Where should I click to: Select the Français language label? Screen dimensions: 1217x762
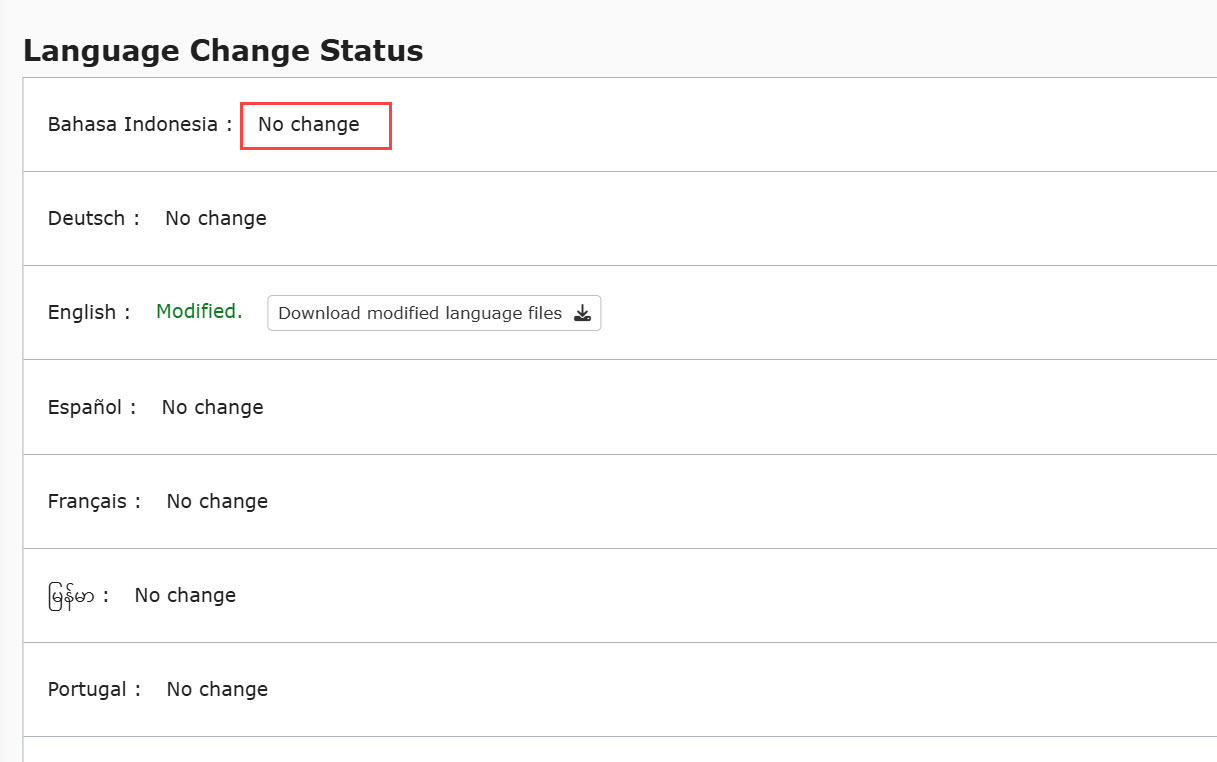coord(87,501)
